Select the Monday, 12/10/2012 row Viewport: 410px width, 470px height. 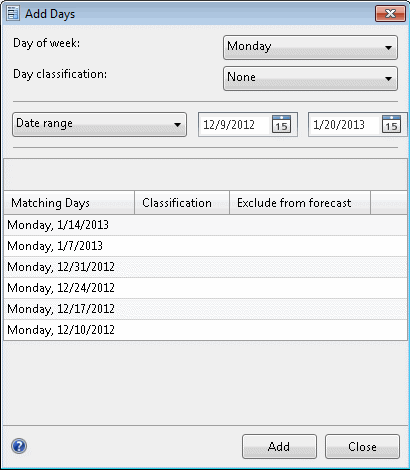205,330
